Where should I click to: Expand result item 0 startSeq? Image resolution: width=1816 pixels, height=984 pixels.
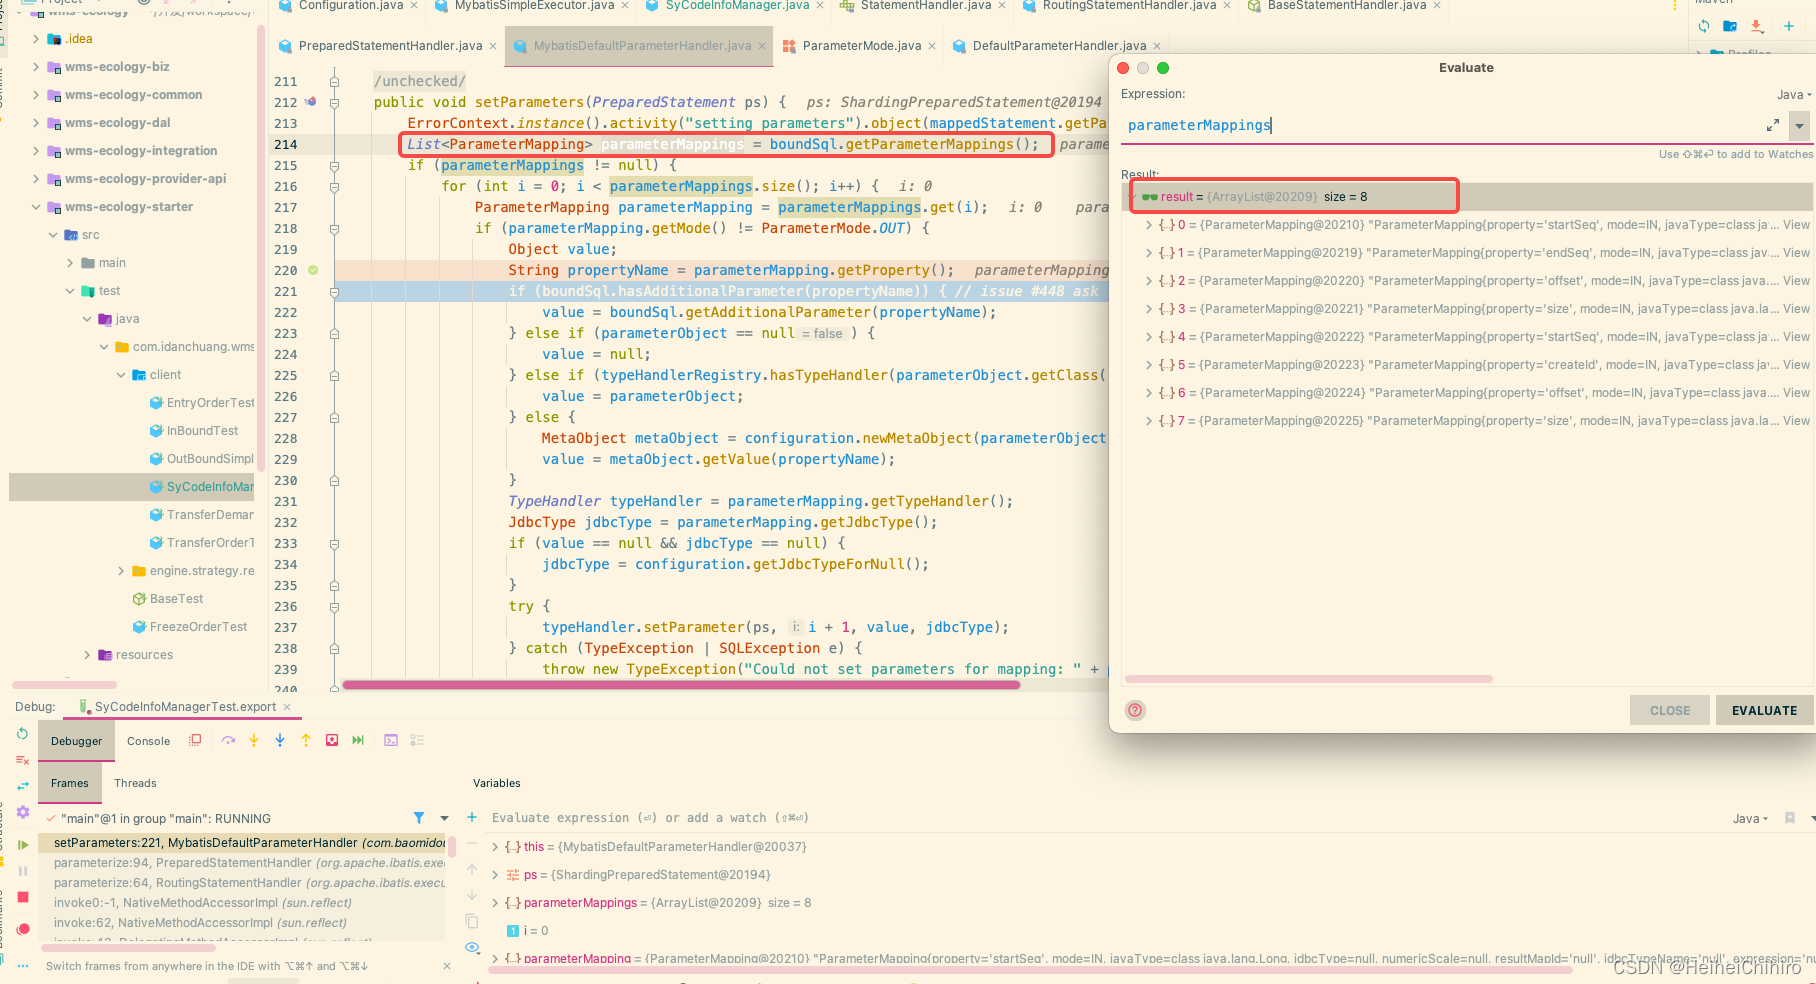tap(1148, 225)
